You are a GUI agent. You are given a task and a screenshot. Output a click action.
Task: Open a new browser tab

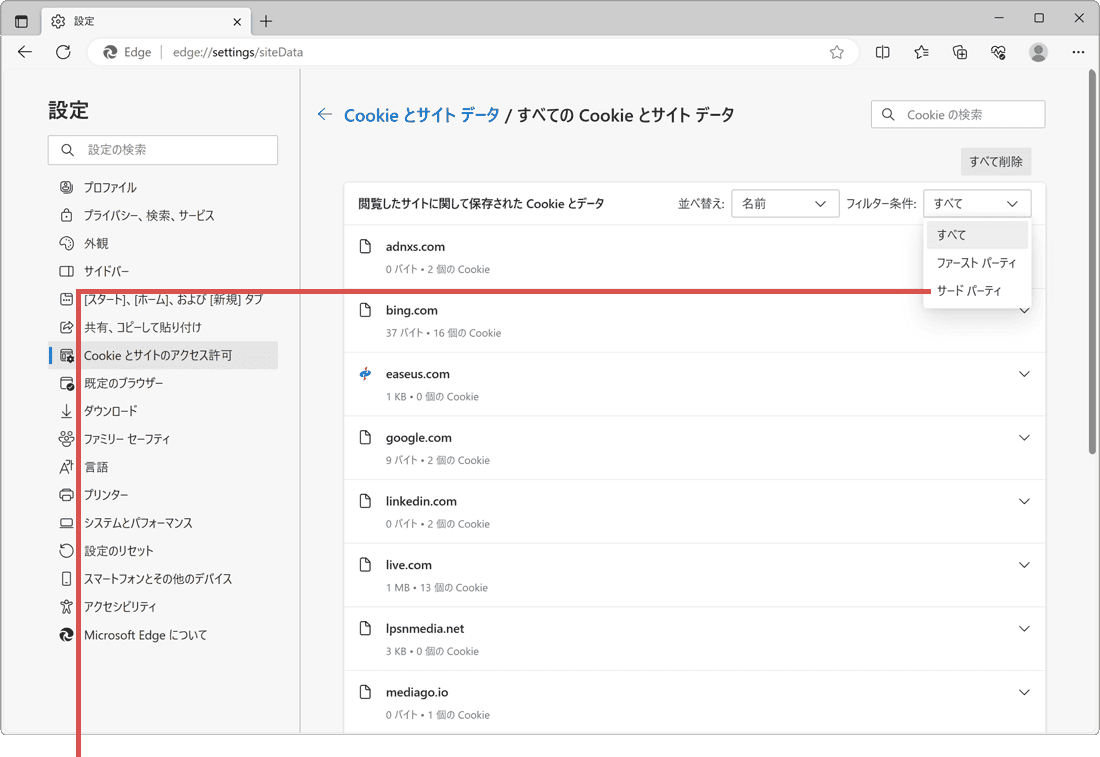[x=265, y=20]
